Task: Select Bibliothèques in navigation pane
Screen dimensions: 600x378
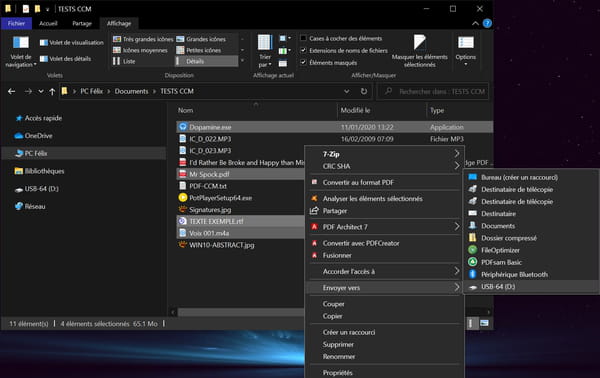Action: coord(39,171)
